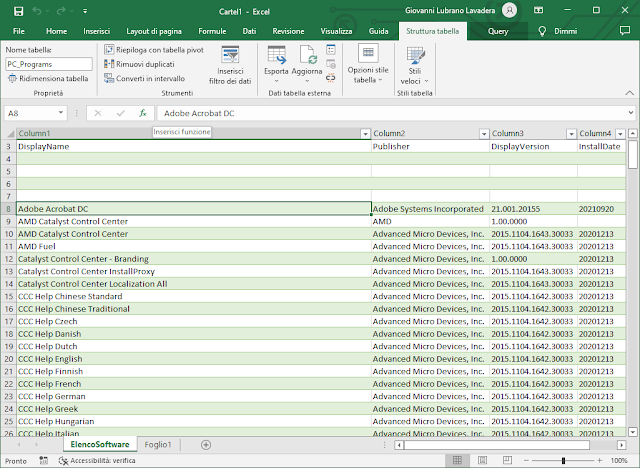Switch to Page Break preview icon

(507, 460)
